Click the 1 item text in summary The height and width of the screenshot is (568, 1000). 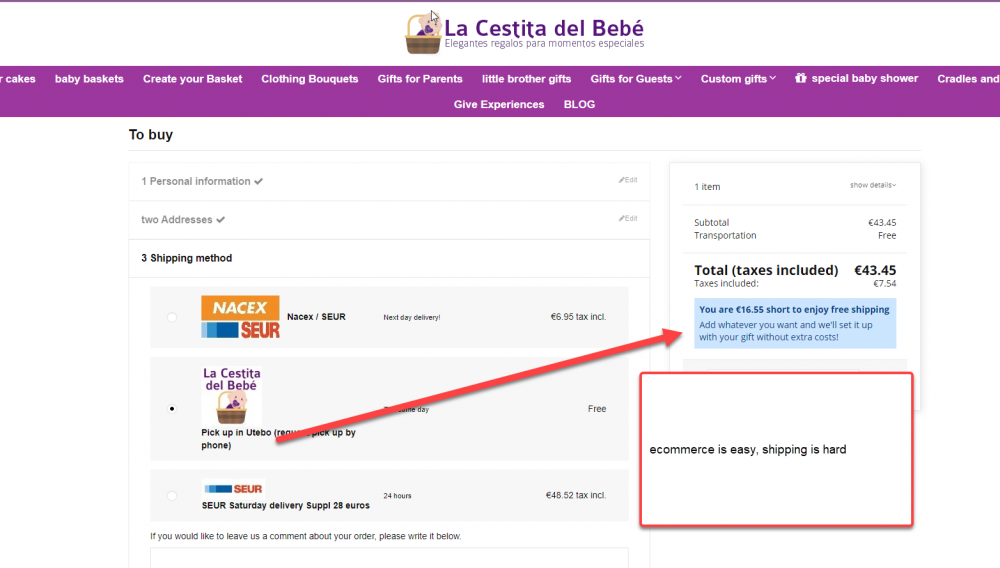pos(707,187)
